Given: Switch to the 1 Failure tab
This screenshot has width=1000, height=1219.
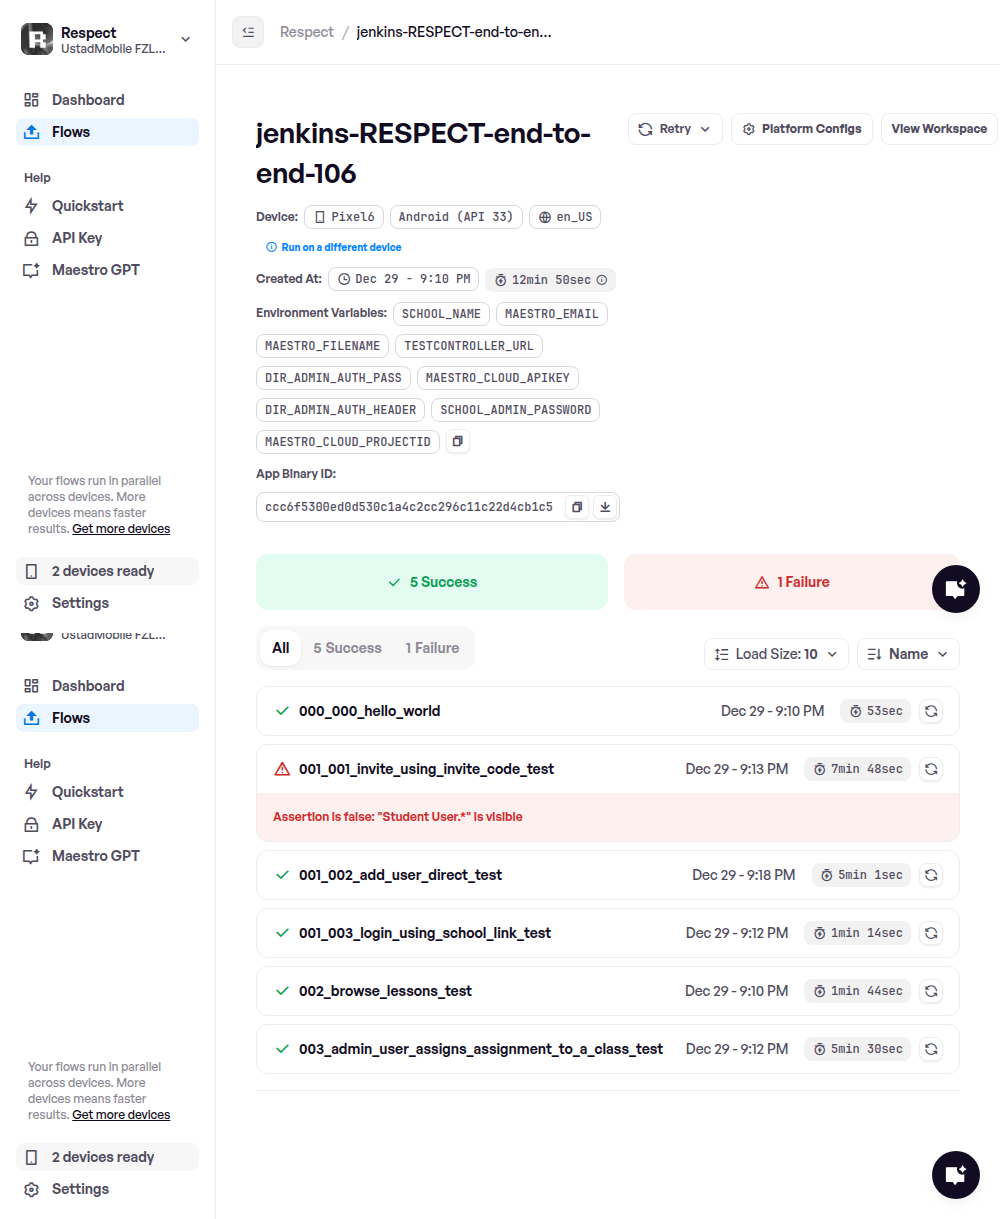Looking at the screenshot, I should tap(432, 648).
